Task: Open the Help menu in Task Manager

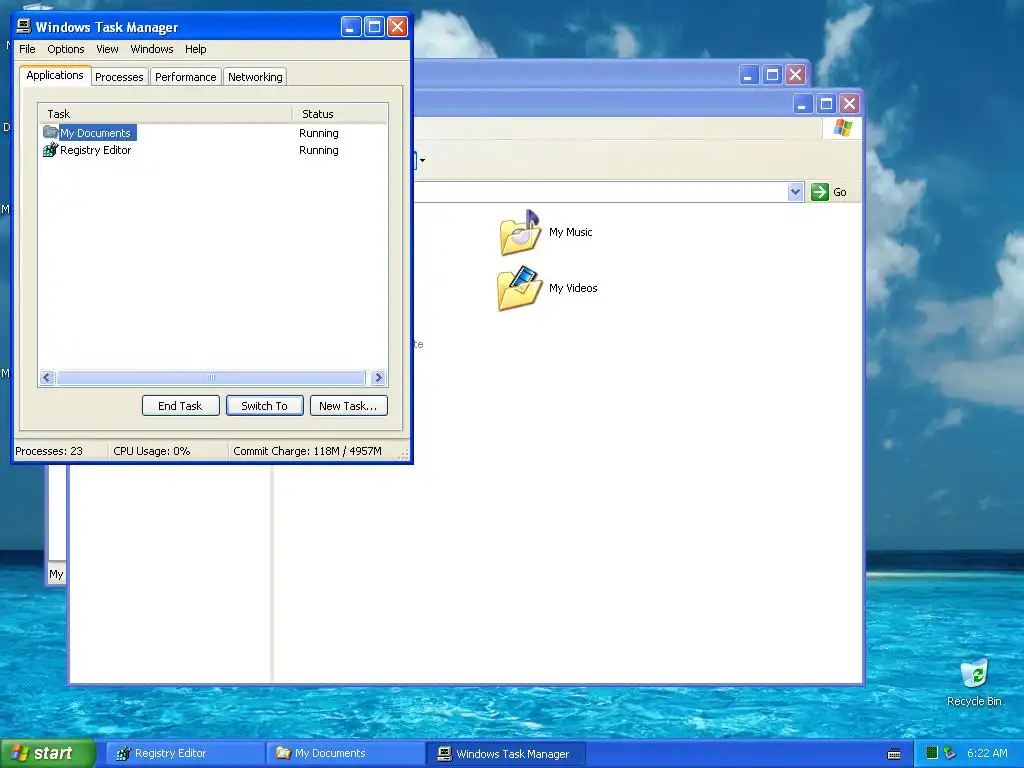Action: click(x=195, y=49)
